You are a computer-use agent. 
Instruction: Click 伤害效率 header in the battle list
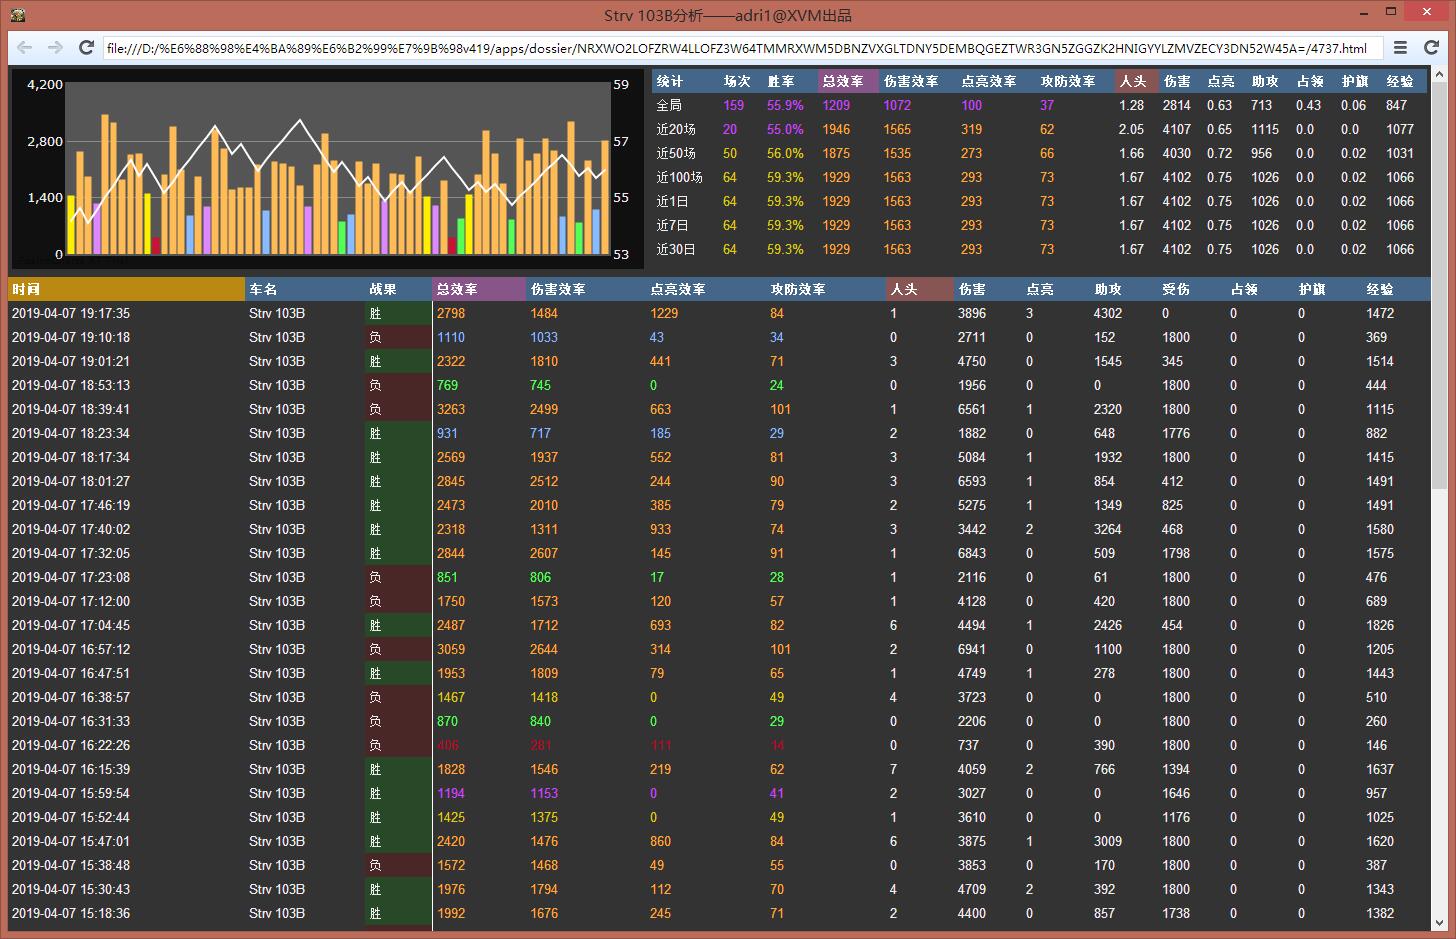[586, 289]
